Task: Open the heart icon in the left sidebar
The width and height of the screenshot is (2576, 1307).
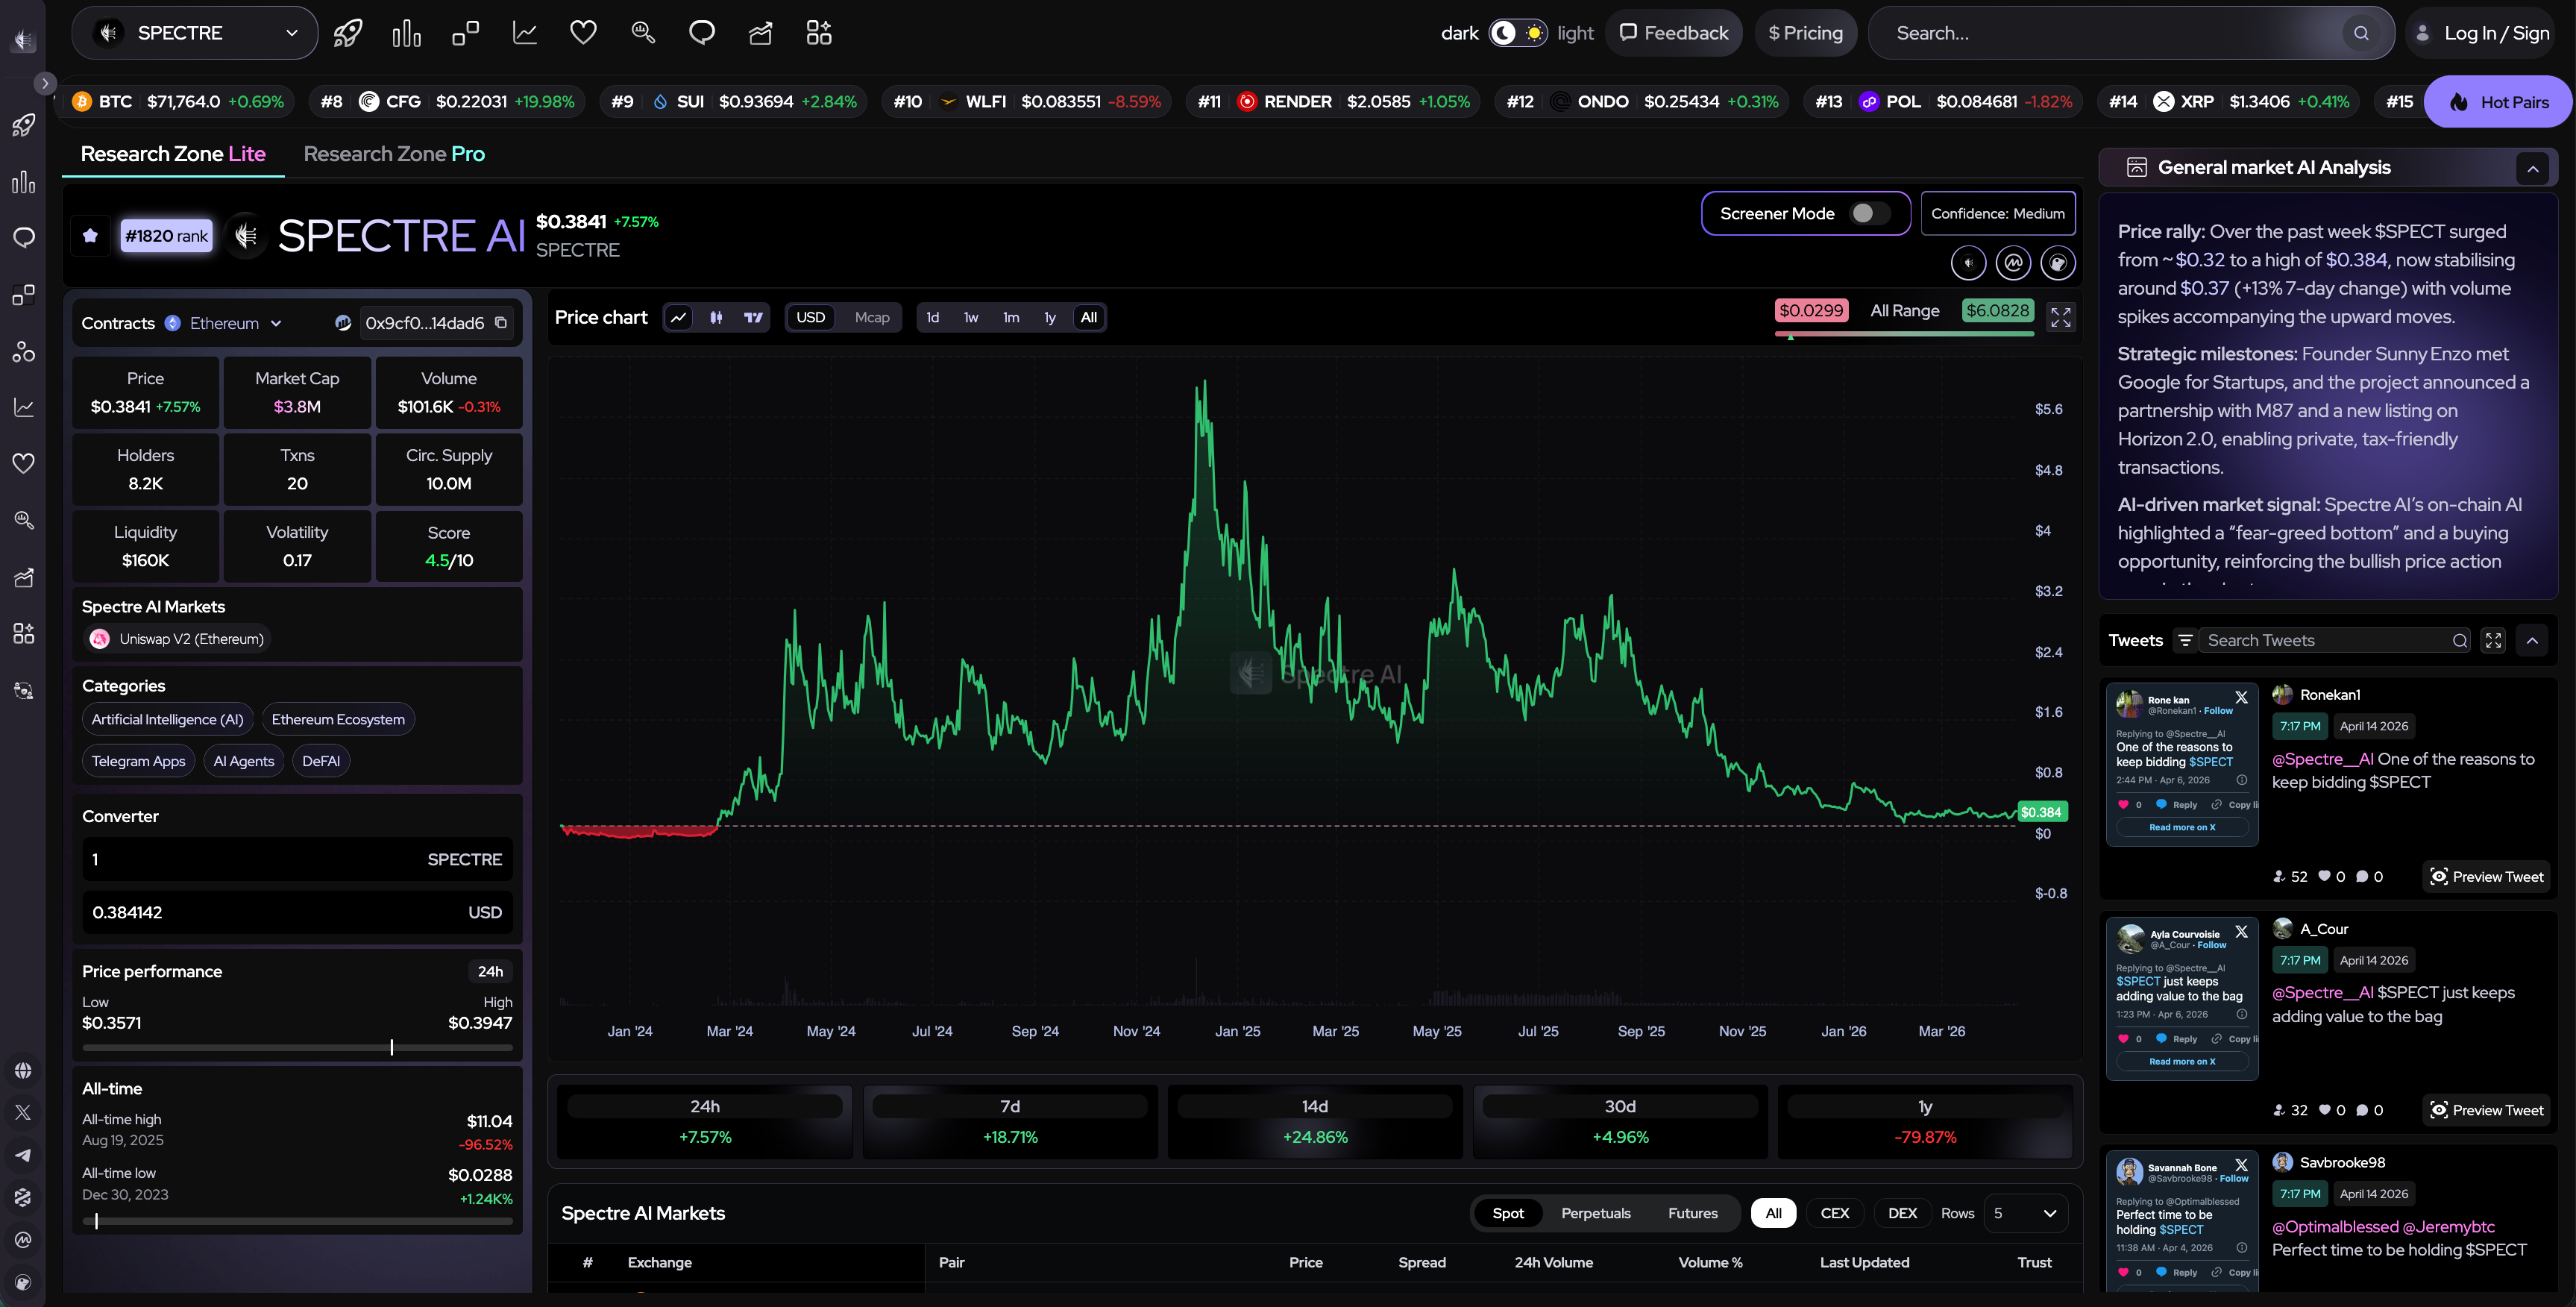Action: (x=24, y=463)
